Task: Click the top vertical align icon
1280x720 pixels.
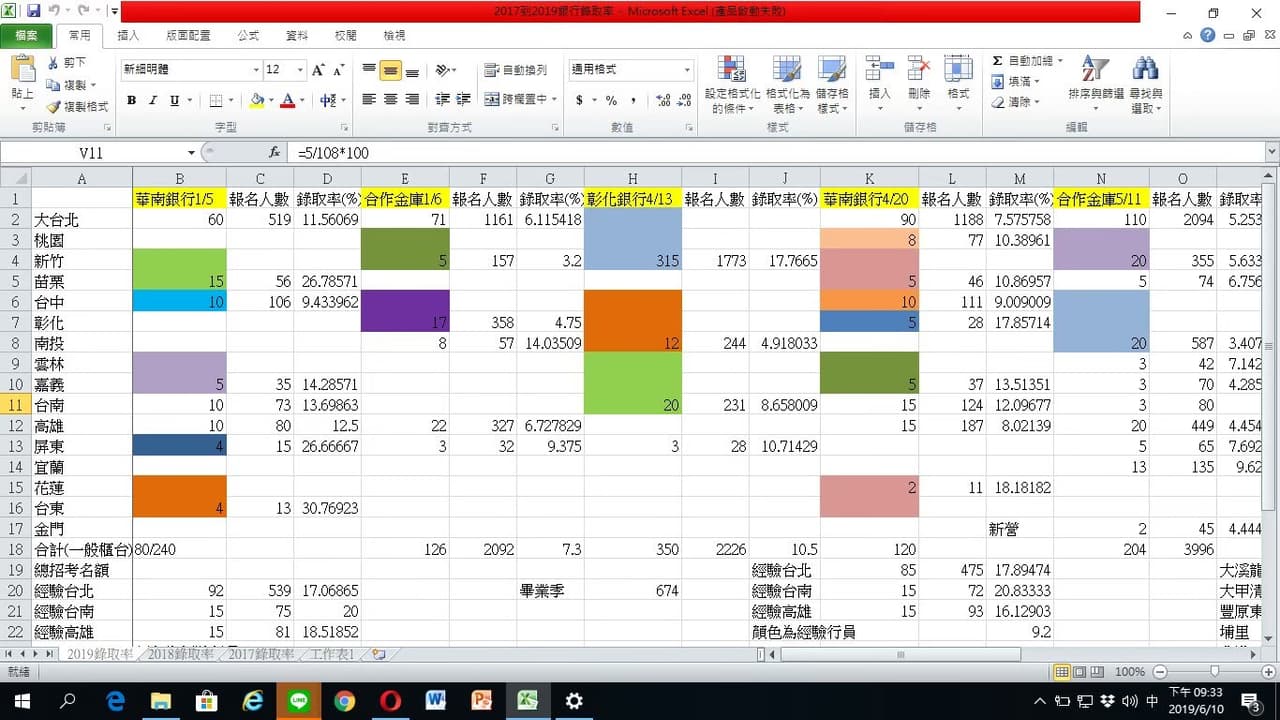Action: 369,70
